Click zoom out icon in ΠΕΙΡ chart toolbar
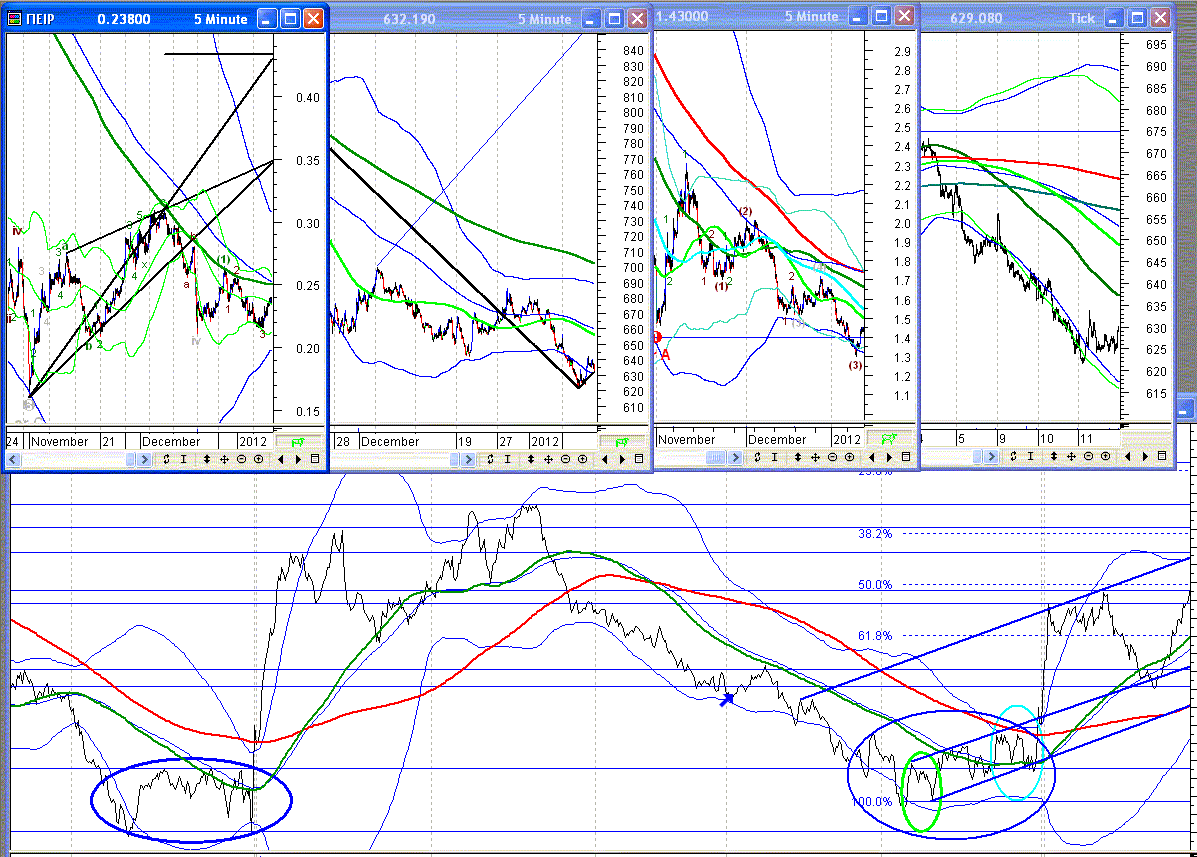Image resolution: width=1197 pixels, height=857 pixels. pyautogui.click(x=241, y=459)
